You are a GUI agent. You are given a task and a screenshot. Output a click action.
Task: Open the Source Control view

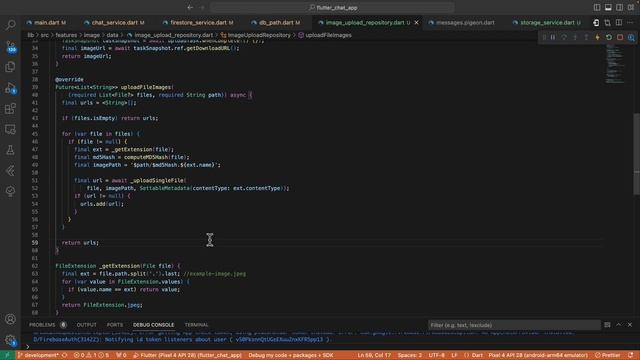click(x=10, y=46)
